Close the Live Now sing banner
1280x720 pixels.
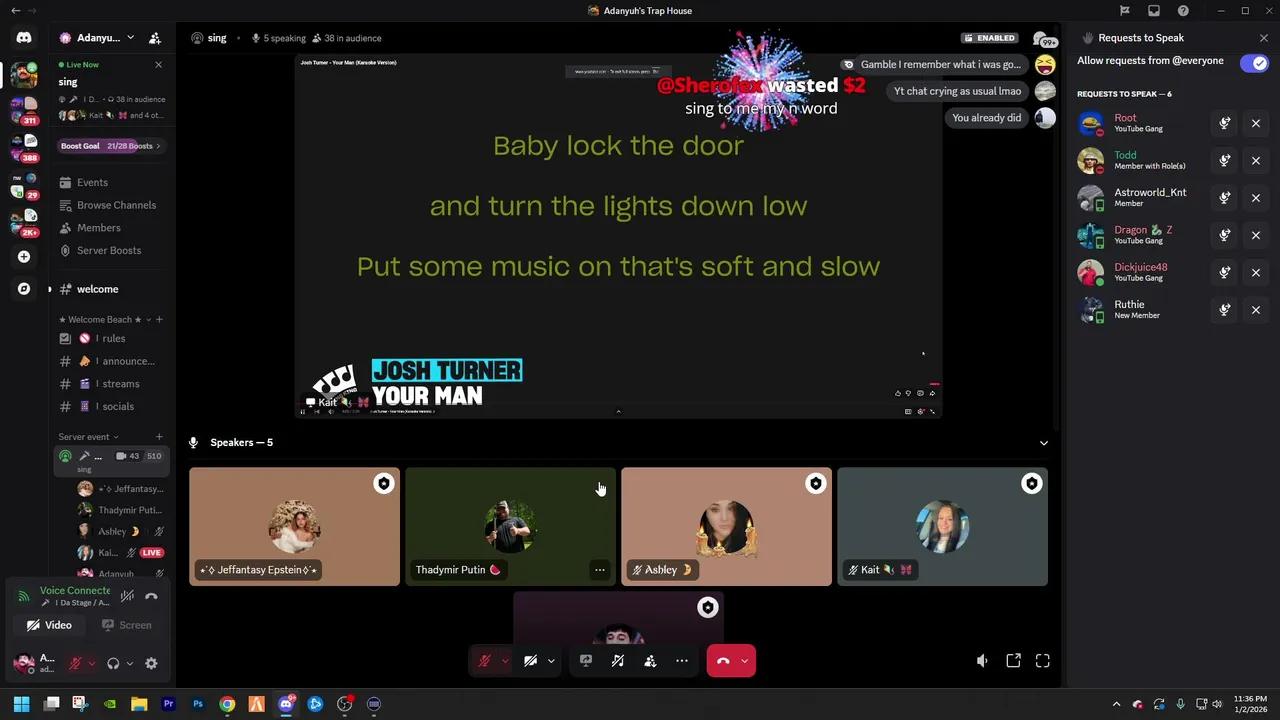point(158,65)
